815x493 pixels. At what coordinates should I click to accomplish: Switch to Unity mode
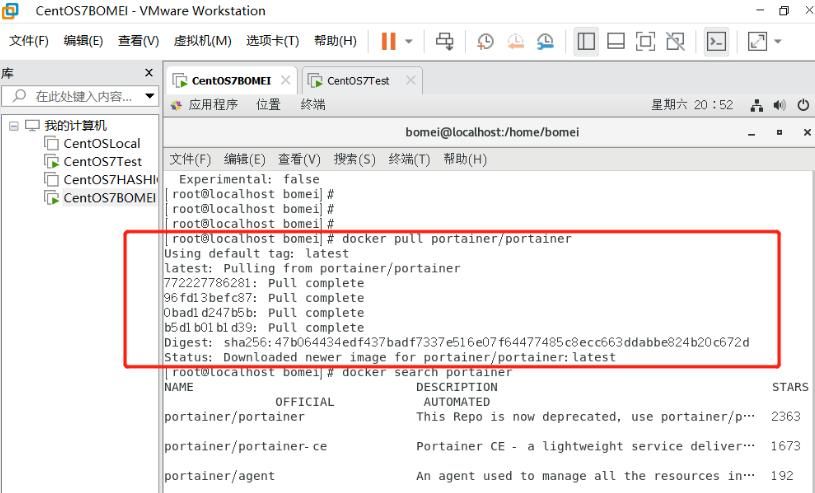click(x=675, y=41)
